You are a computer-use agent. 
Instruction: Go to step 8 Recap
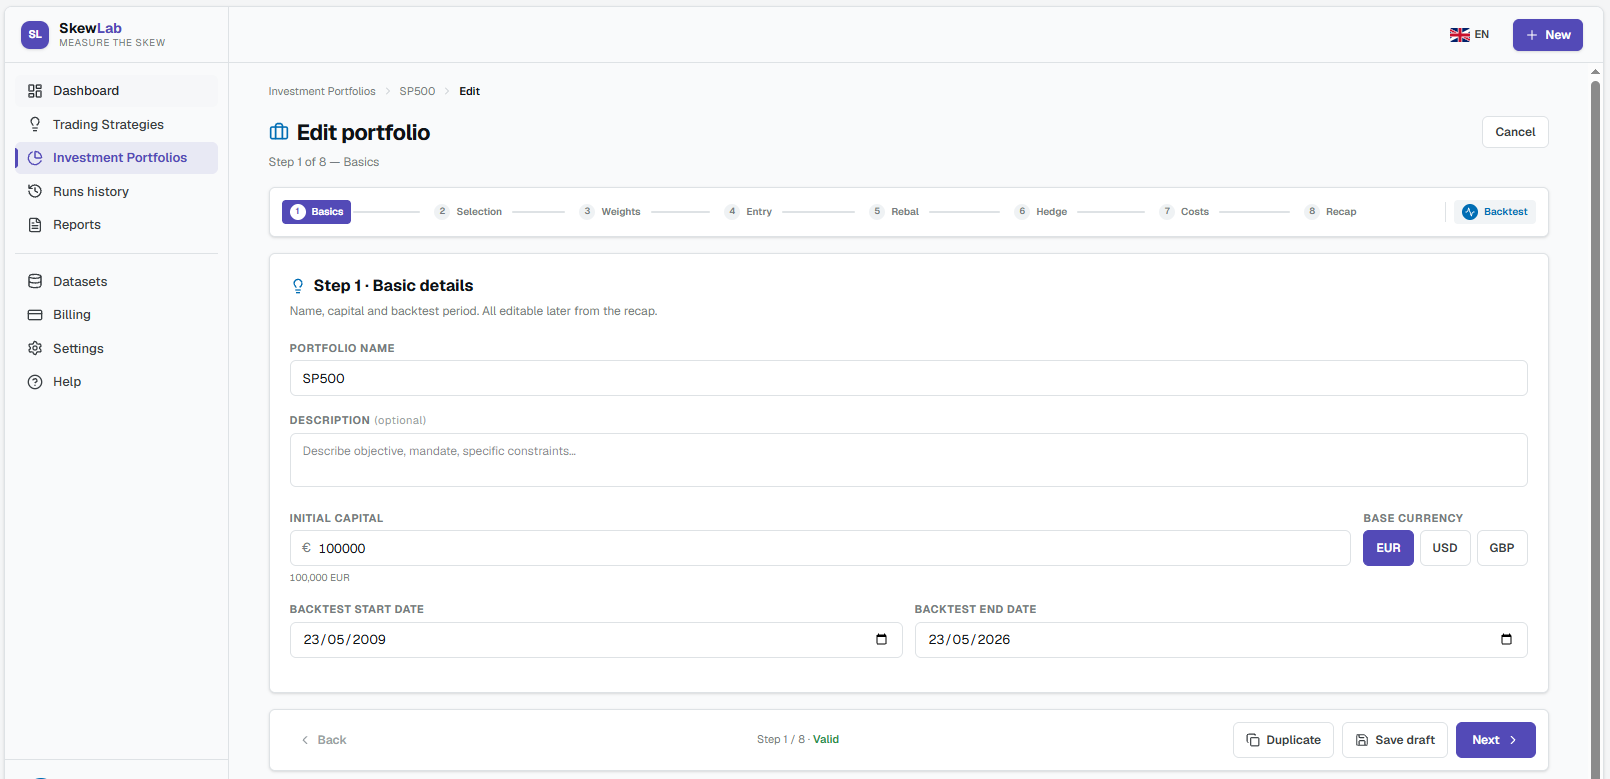coord(1332,212)
